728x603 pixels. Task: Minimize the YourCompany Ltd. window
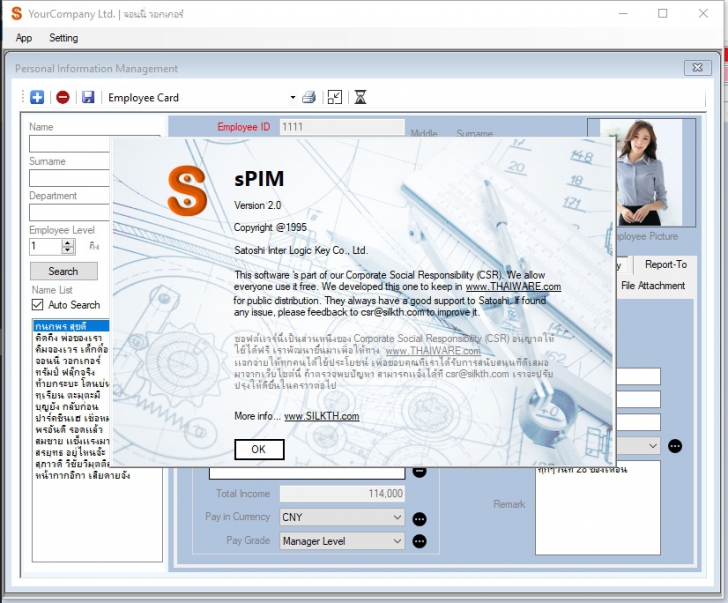coord(623,13)
